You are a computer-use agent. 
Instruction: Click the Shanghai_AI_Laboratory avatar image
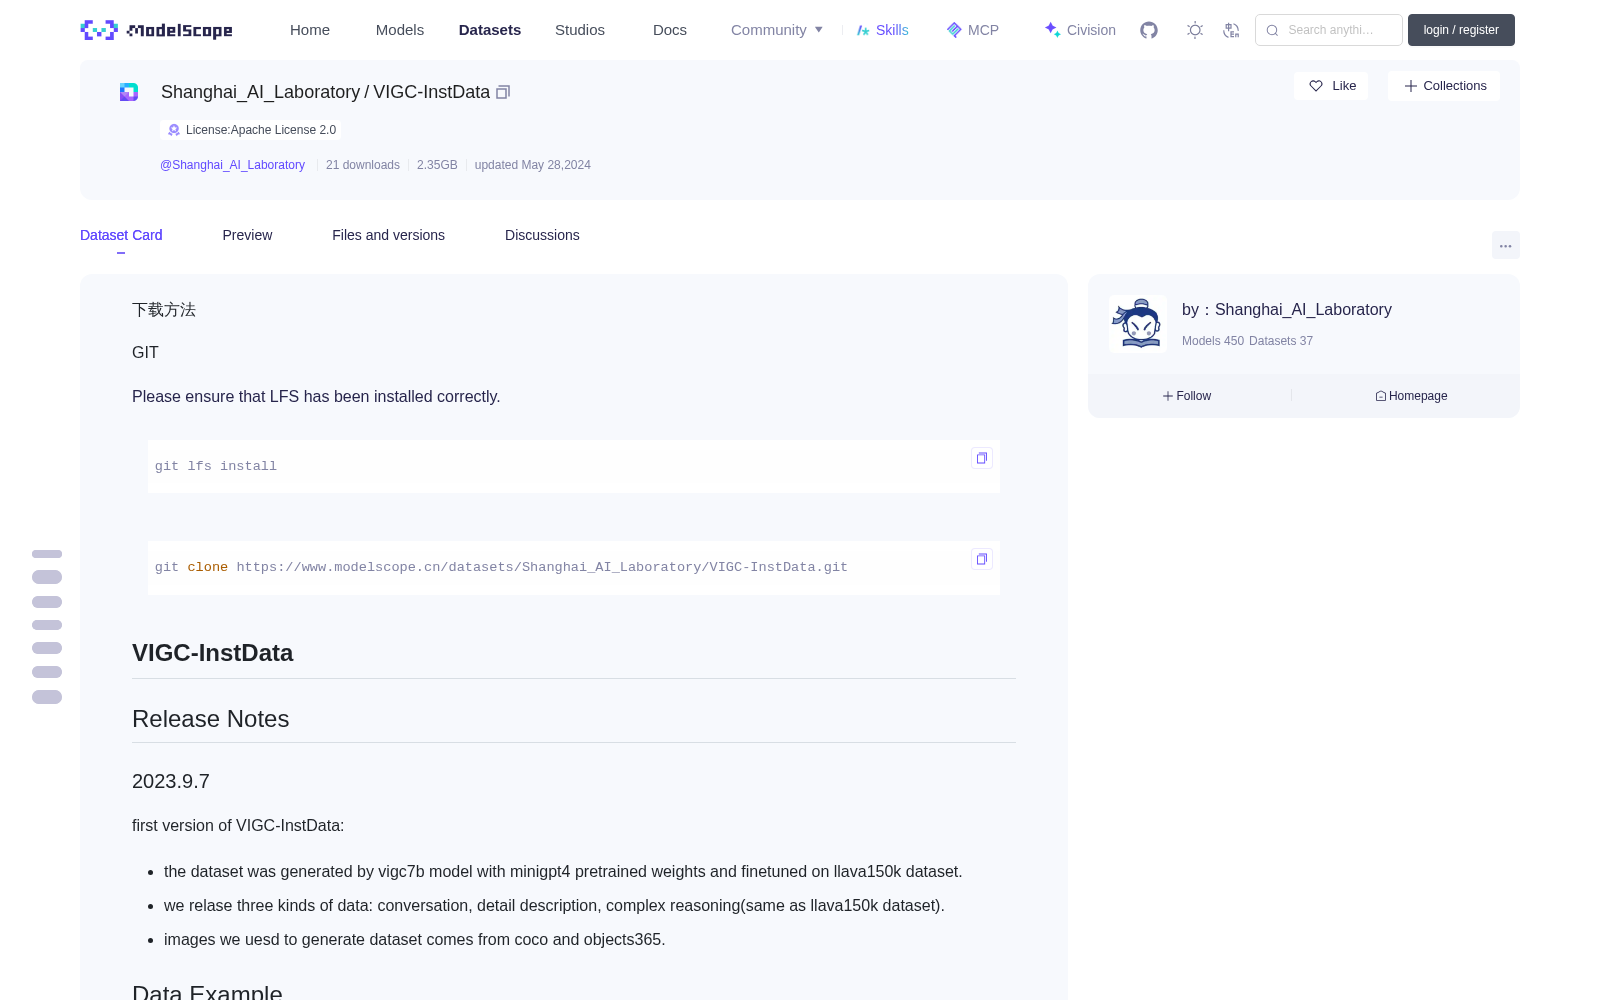1138,324
